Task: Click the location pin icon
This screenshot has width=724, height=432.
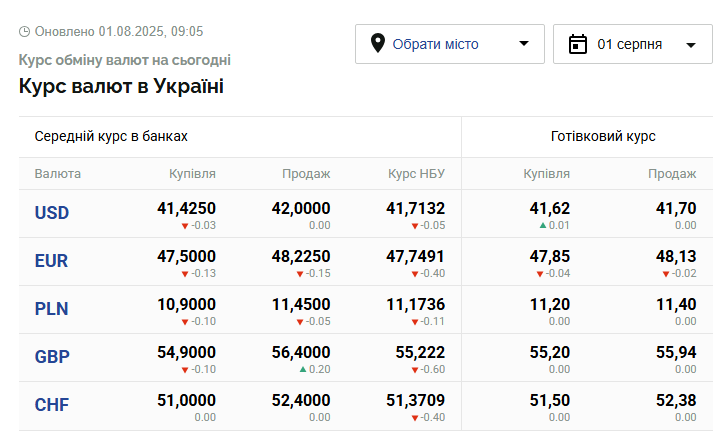Action: tap(377, 44)
